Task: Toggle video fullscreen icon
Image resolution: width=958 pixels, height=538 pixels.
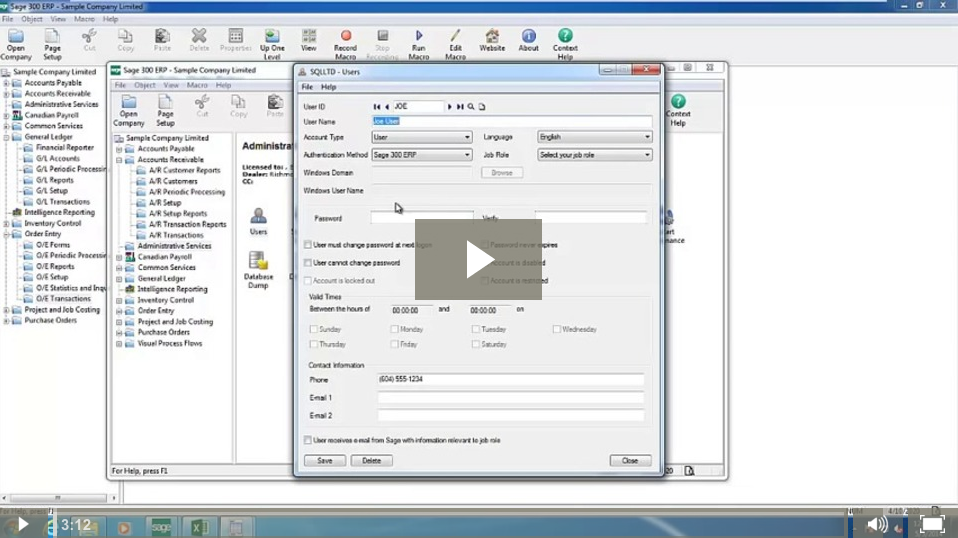Action: point(932,524)
